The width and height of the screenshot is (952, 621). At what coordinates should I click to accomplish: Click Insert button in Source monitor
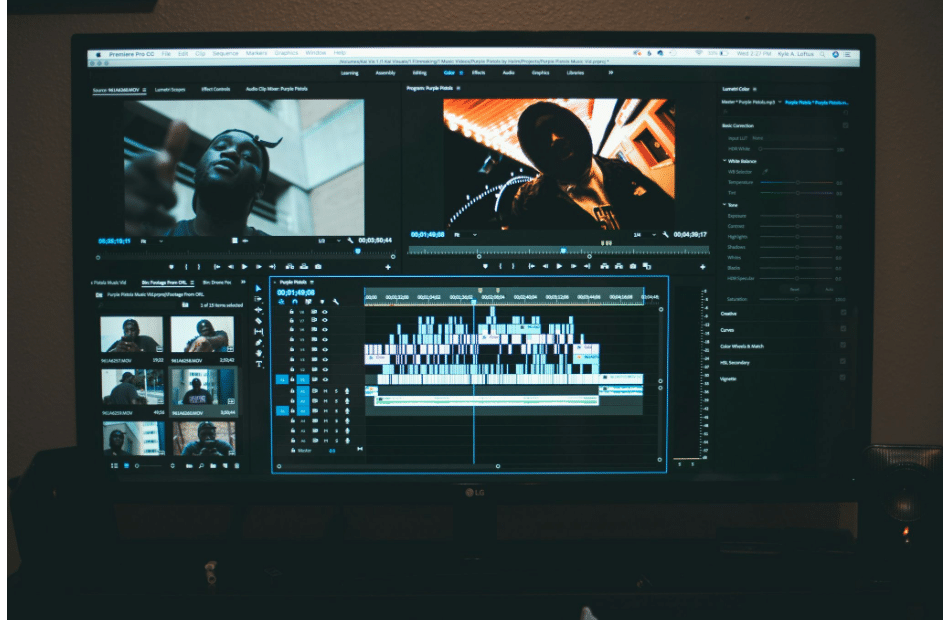(290, 266)
